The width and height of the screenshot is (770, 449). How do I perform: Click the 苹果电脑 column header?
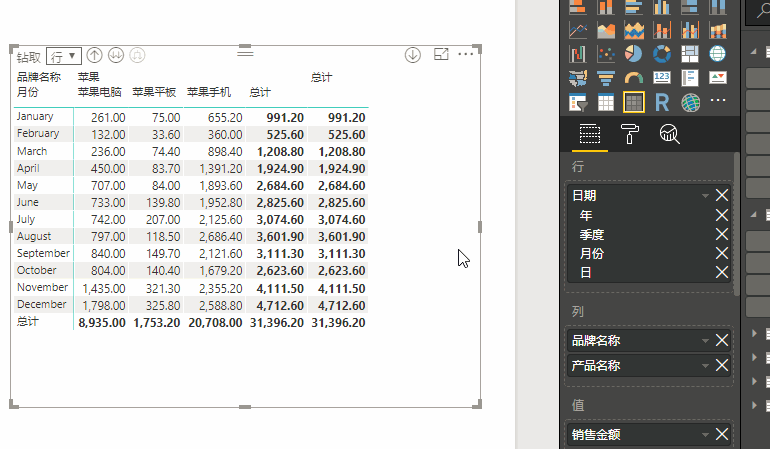coord(100,92)
